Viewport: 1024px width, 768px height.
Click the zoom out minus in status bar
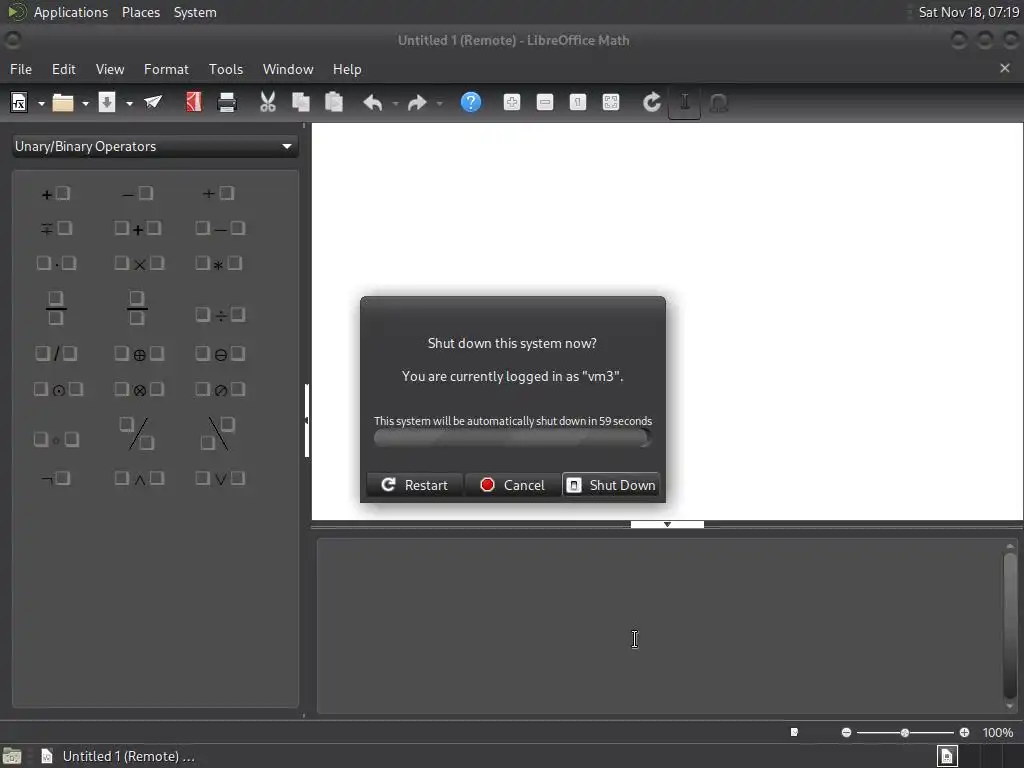click(x=846, y=733)
